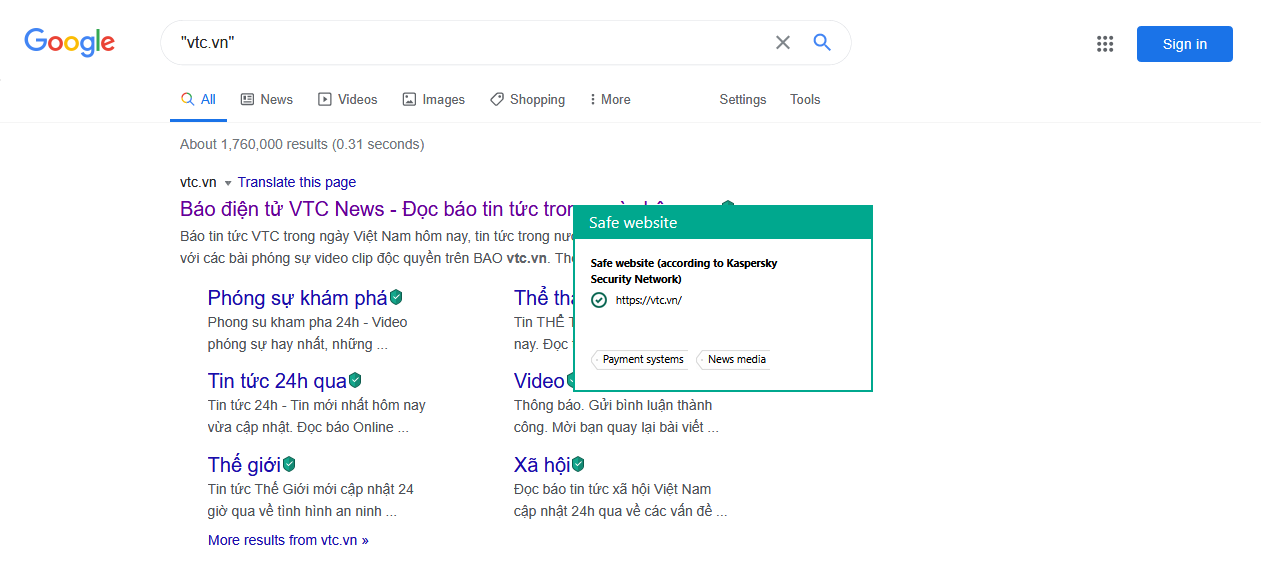Screen dimensions: 1261x564
Task: Open the Videos search tab
Action: click(348, 100)
